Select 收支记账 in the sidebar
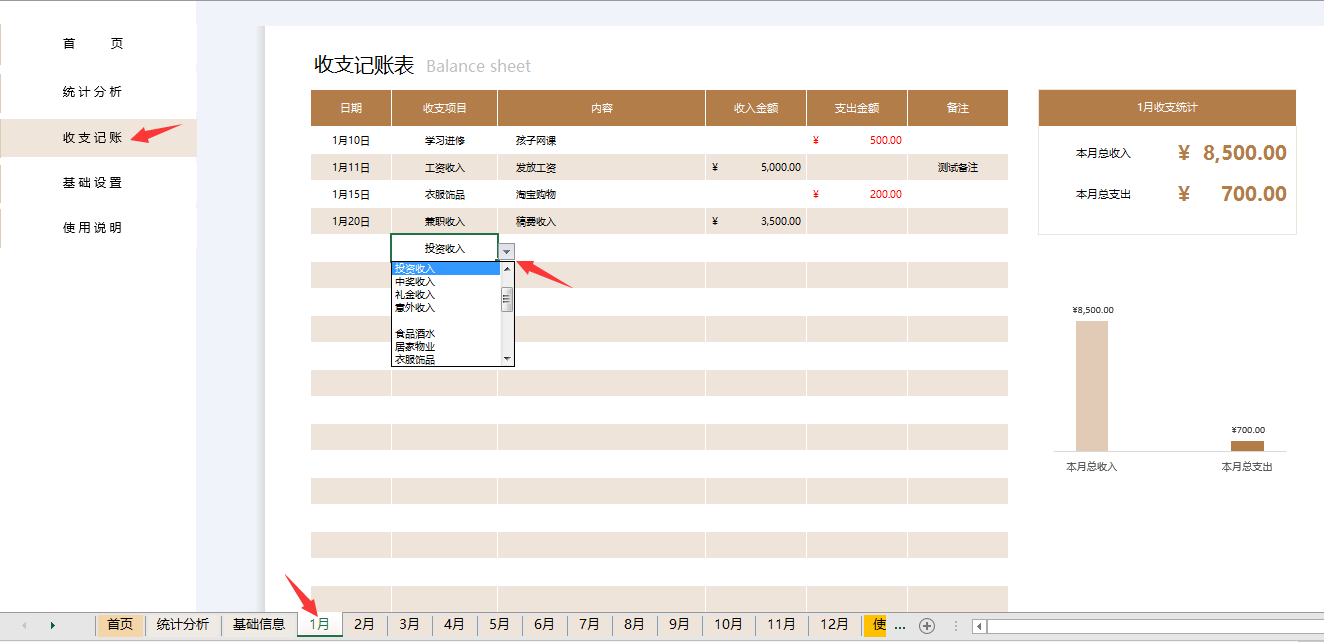This screenshot has height=642, width=1324. pyautogui.click(x=98, y=138)
